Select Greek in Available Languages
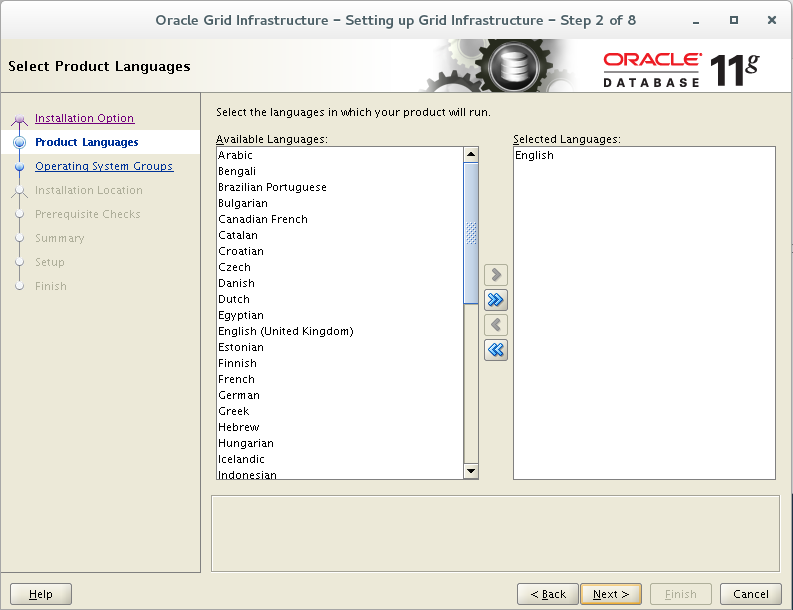793x610 pixels. 339,411
